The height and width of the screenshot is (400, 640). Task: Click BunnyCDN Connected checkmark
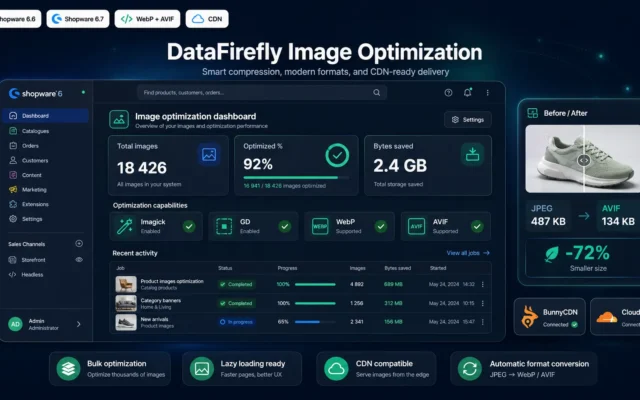pos(575,325)
